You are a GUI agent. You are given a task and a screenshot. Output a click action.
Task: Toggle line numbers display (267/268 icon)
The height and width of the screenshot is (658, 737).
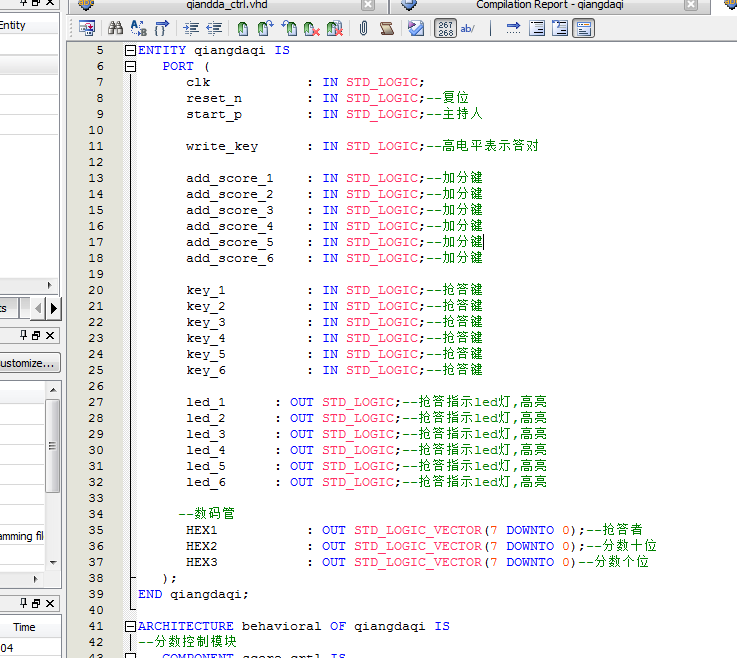click(447, 29)
